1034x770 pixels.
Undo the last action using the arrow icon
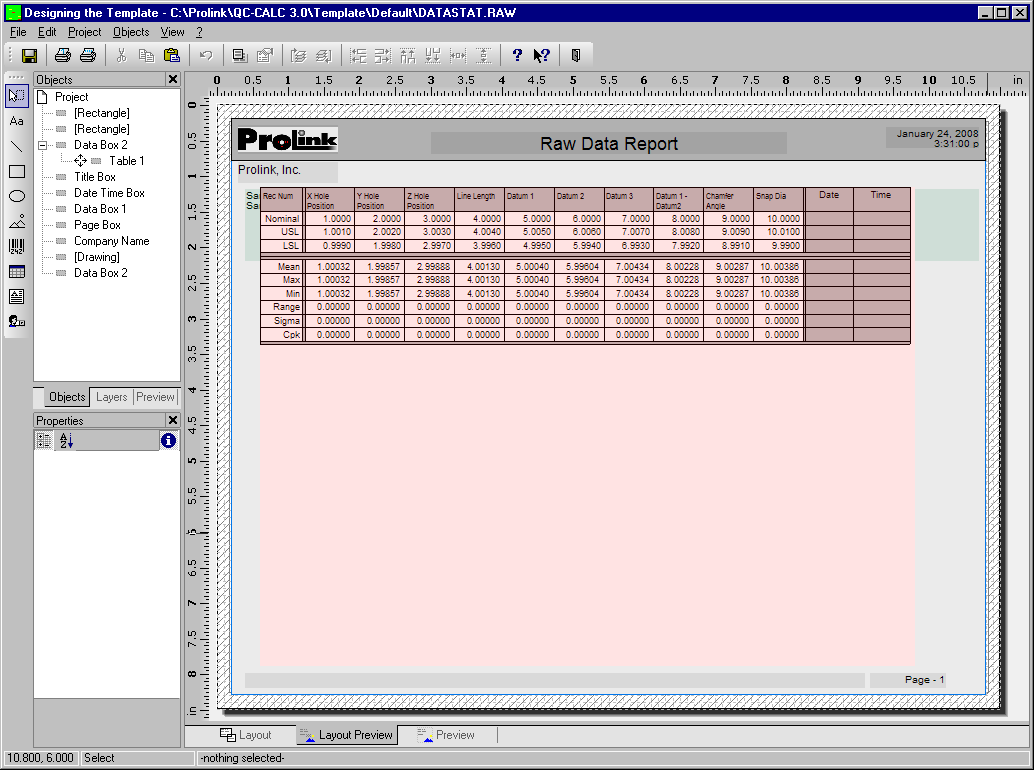pyautogui.click(x=206, y=56)
